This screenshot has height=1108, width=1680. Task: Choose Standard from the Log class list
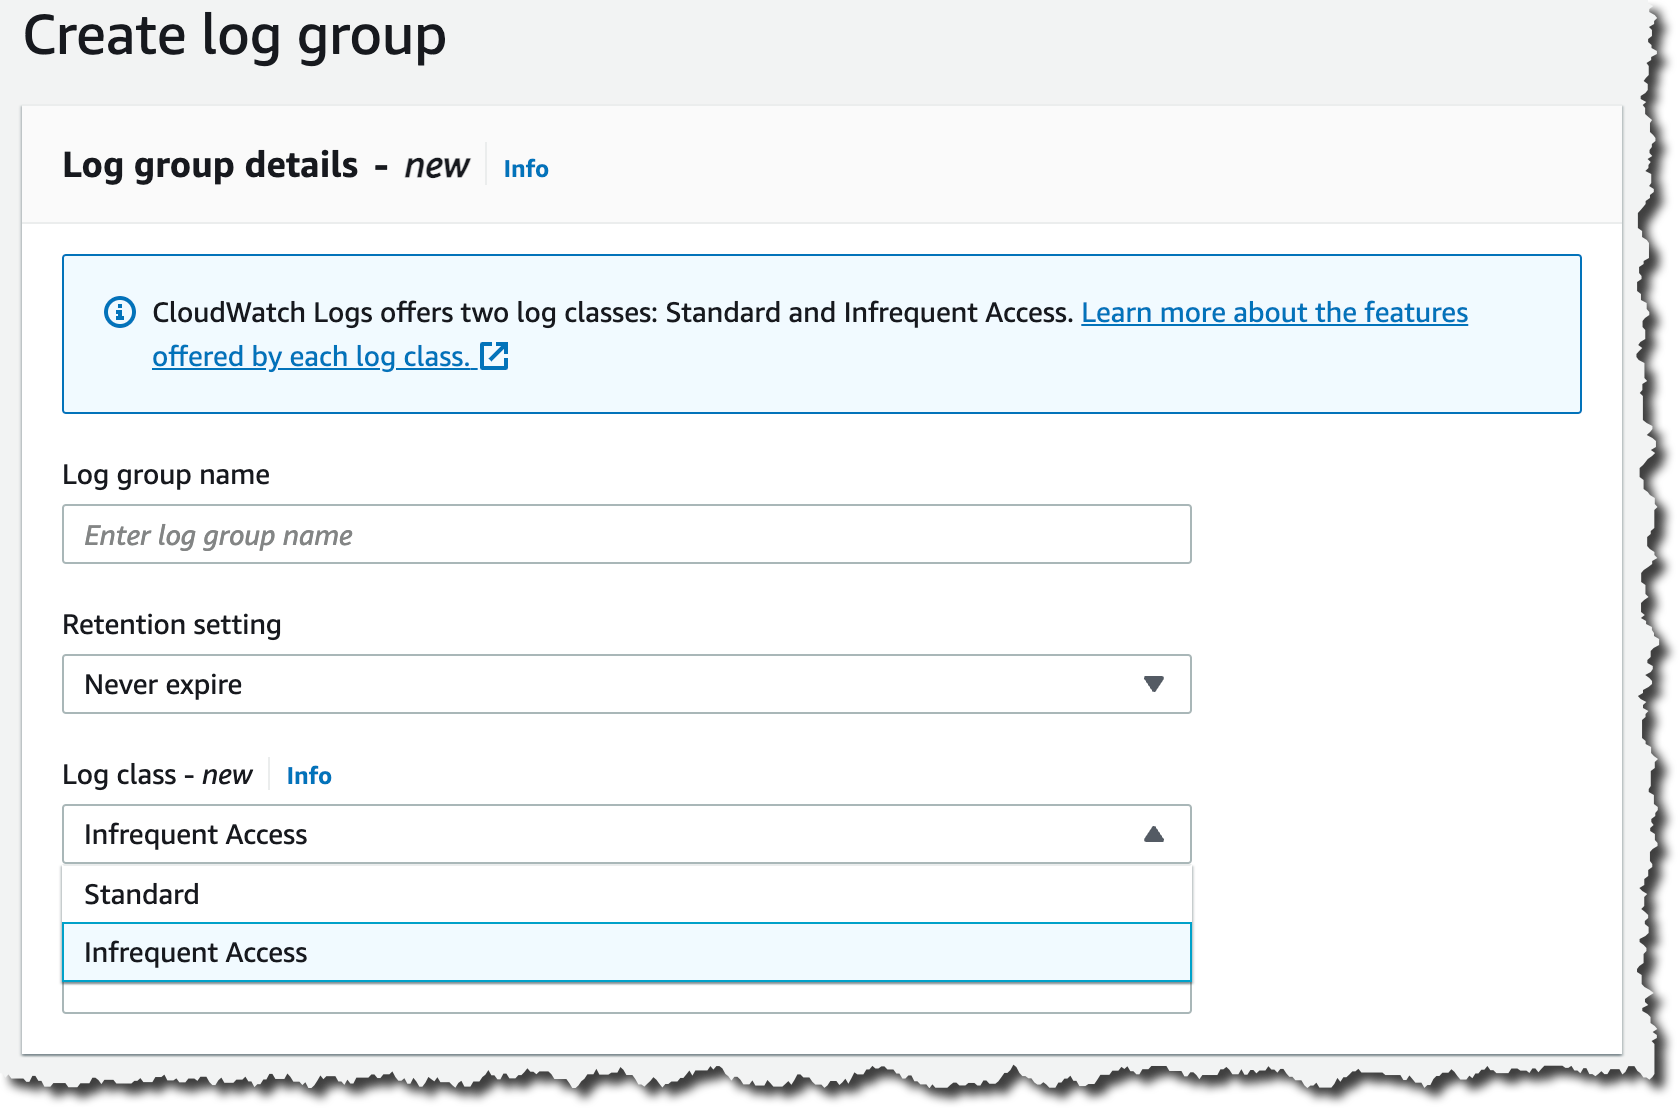pyautogui.click(x=627, y=894)
